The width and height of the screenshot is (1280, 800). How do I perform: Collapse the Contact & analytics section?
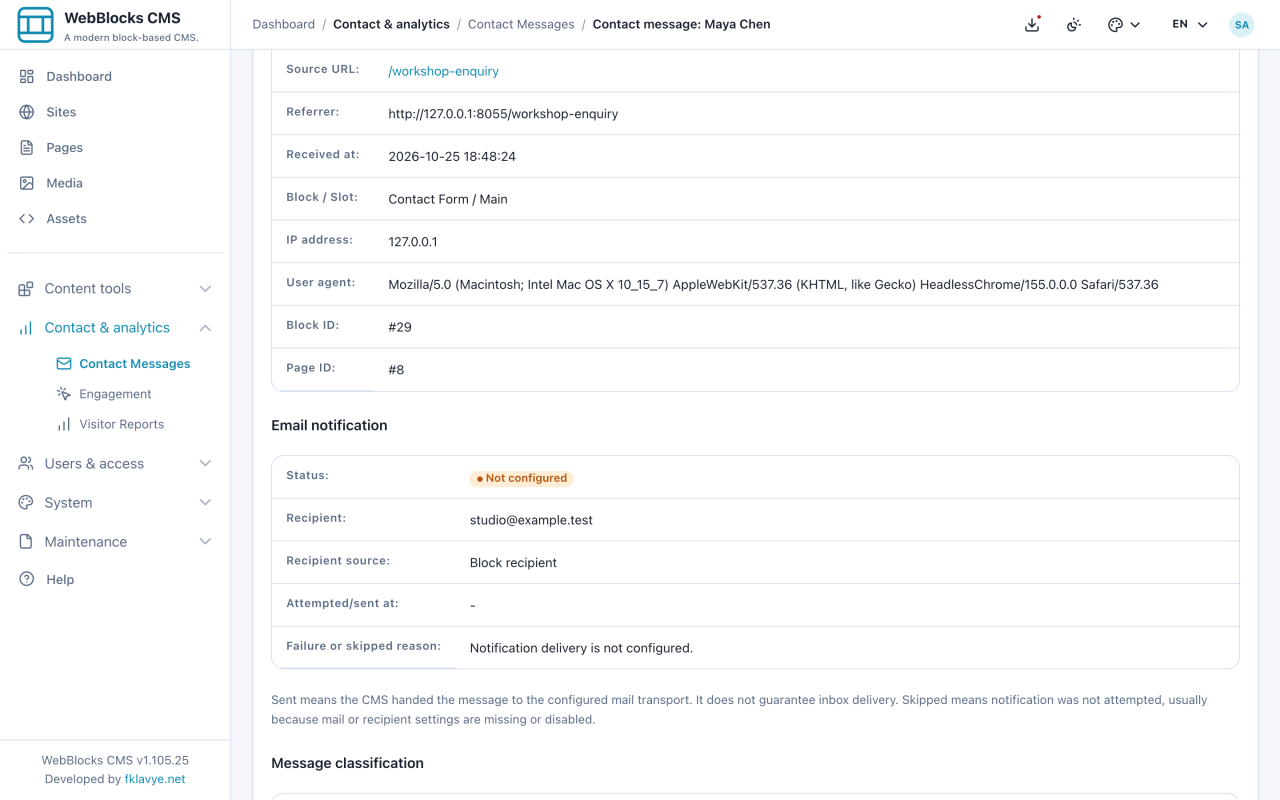[x=115, y=328]
